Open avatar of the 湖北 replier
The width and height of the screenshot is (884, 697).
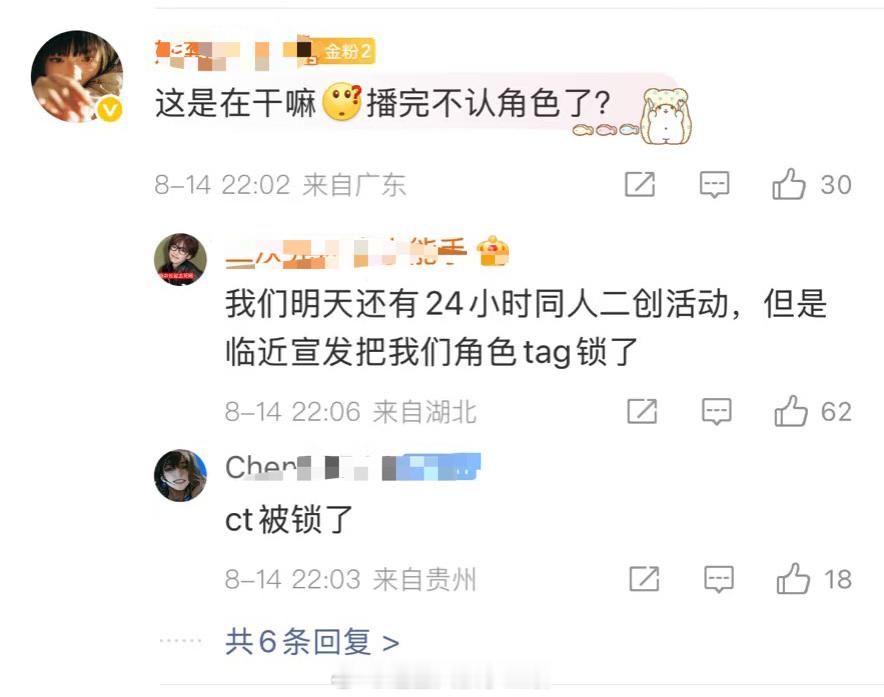click(x=180, y=259)
